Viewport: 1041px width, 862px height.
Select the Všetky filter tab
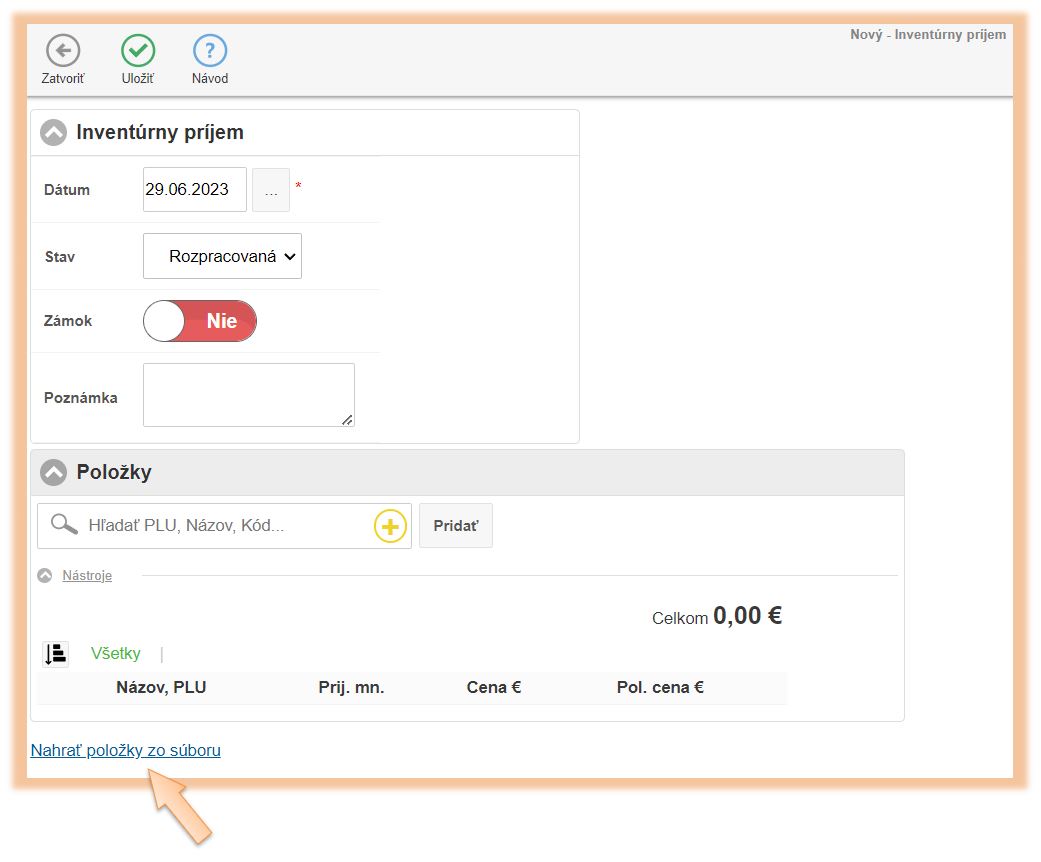pos(116,654)
